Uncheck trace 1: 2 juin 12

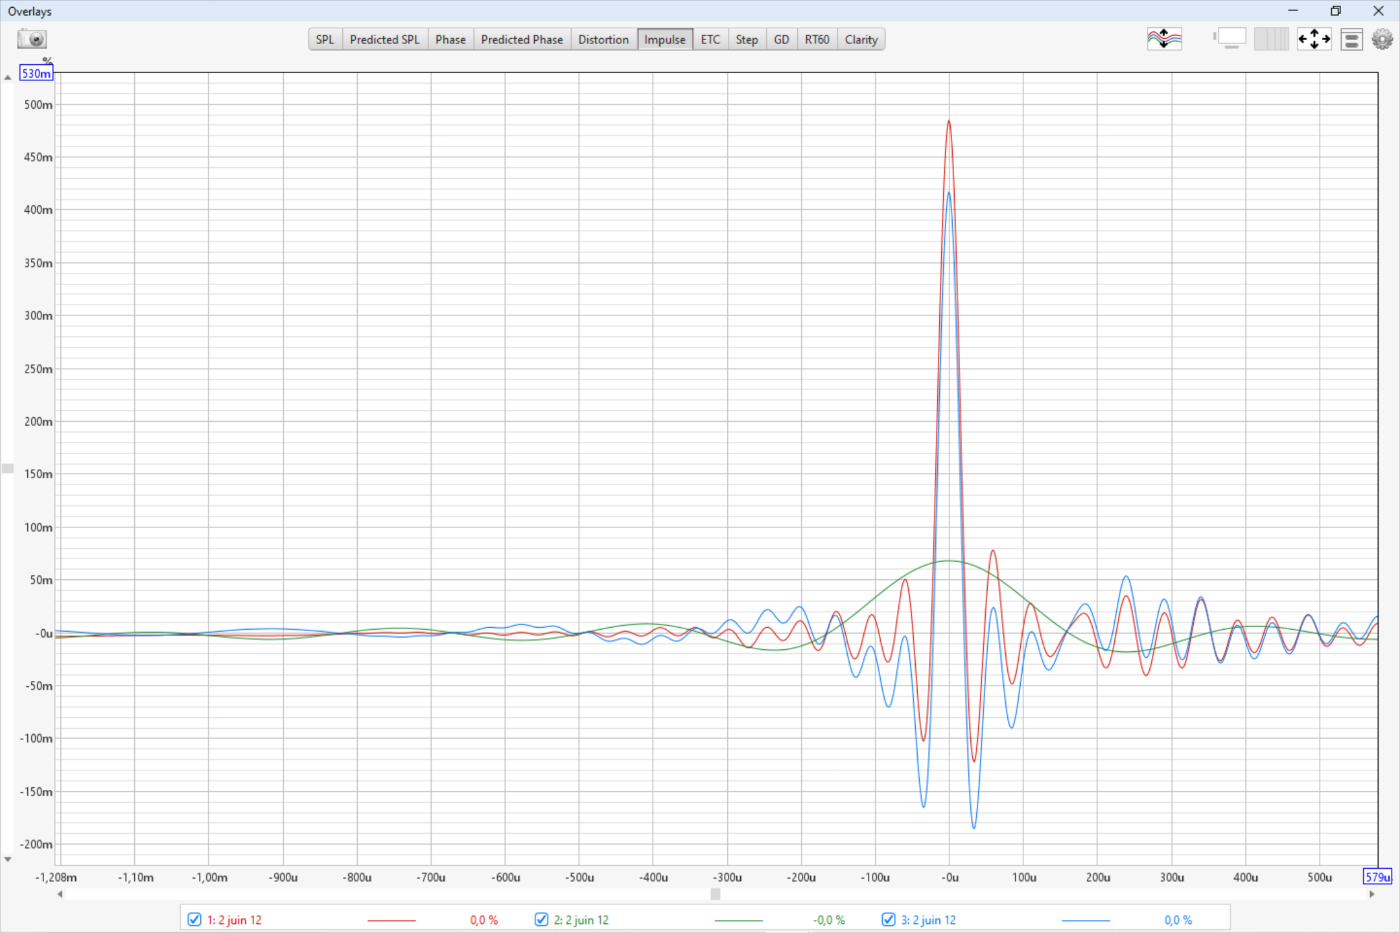pyautogui.click(x=195, y=920)
